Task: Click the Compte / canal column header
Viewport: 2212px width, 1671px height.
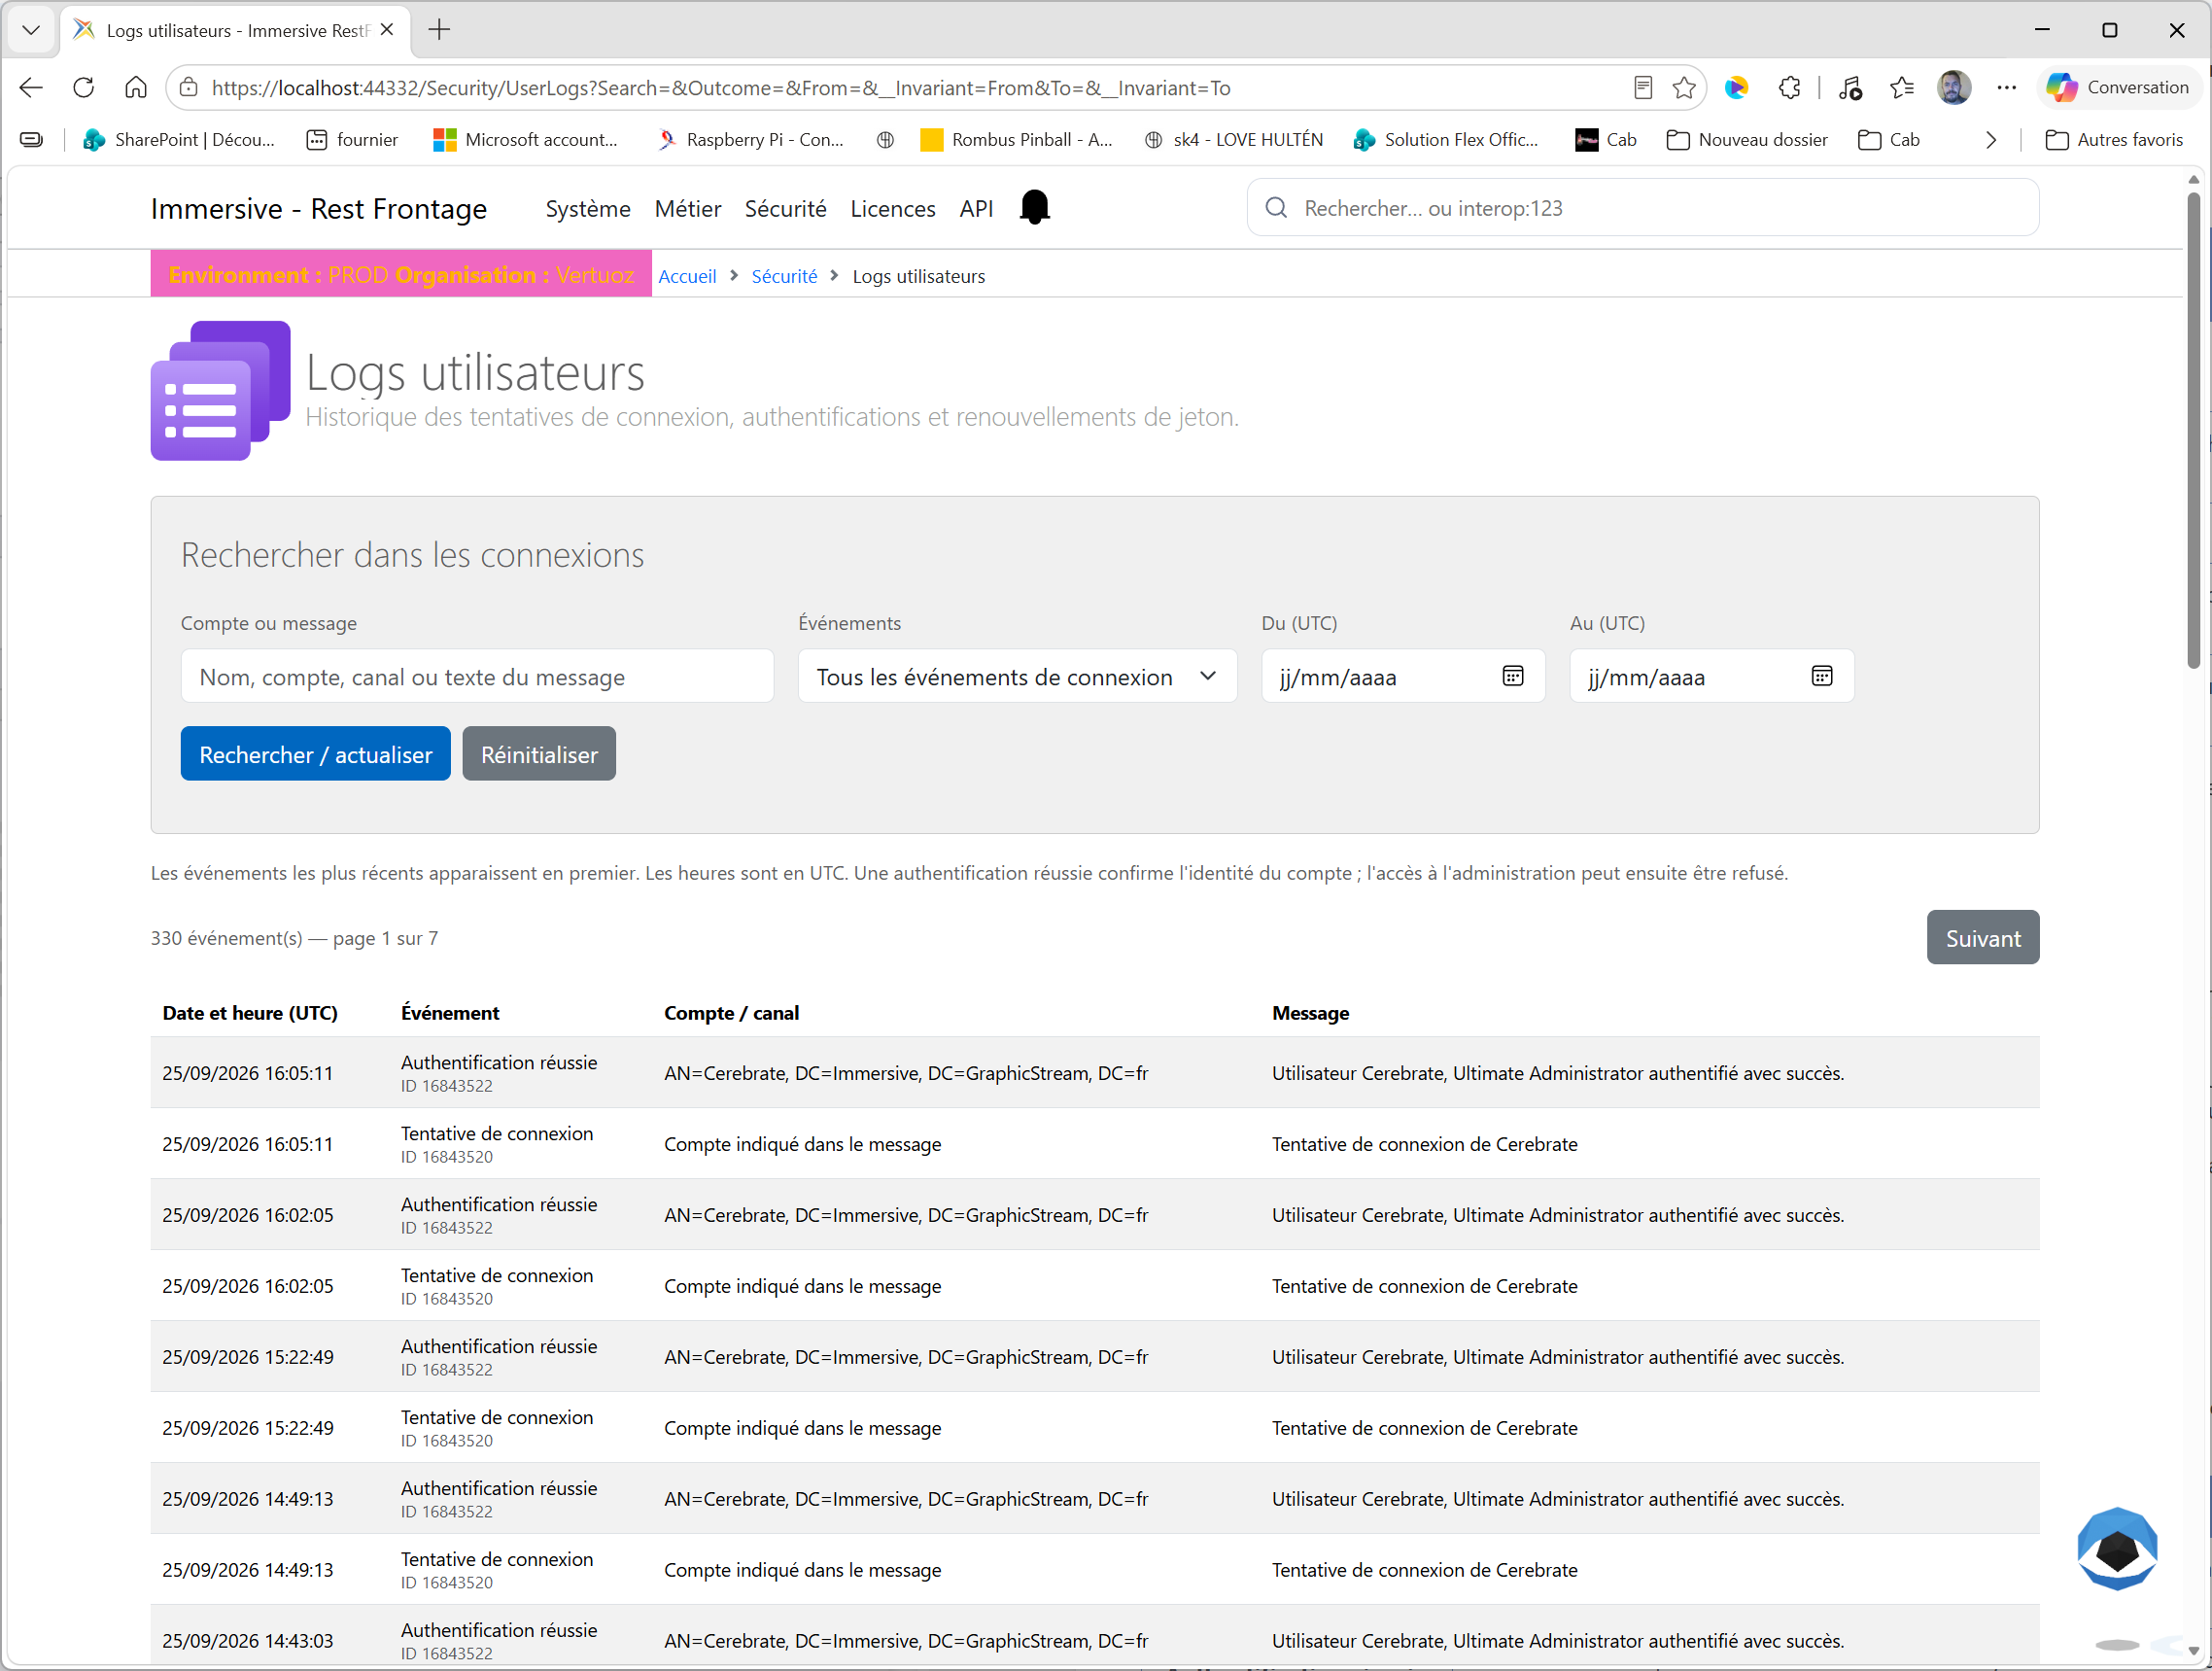Action: pyautogui.click(x=731, y=1012)
